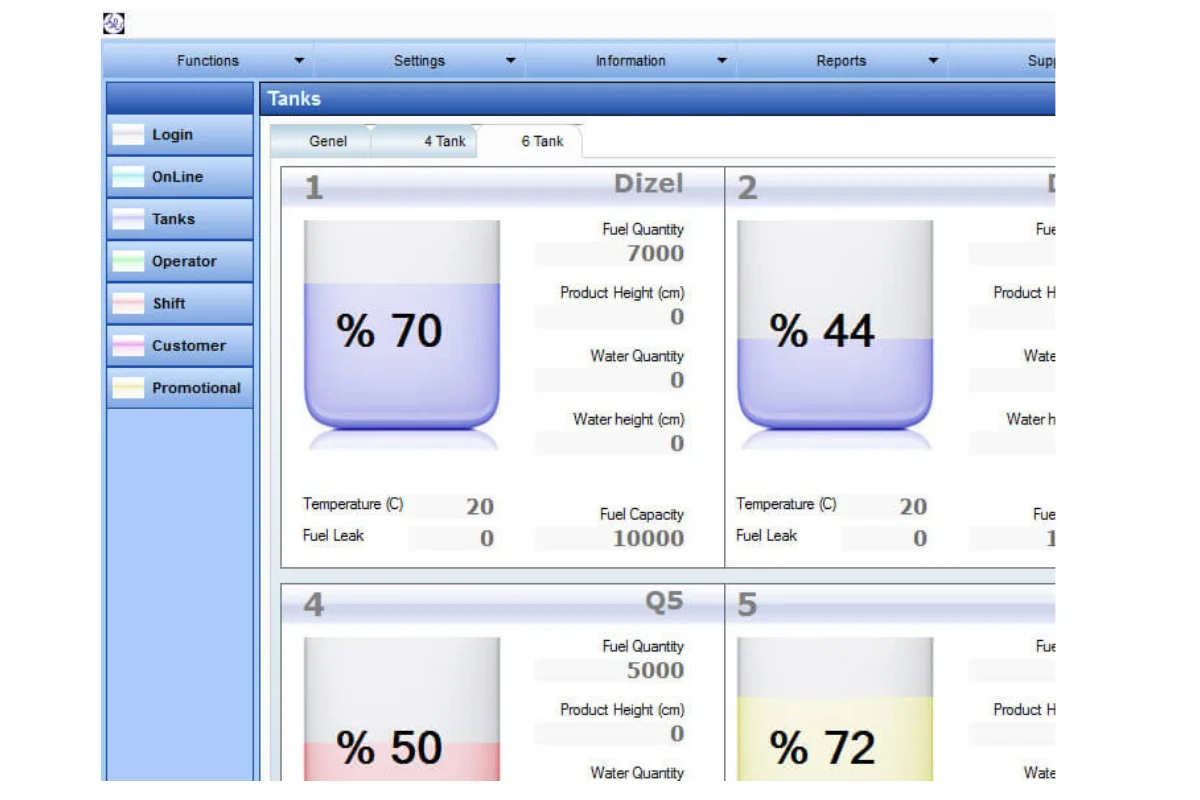Open the Reports menu
Screen dimensions: 1200x800
point(841,61)
